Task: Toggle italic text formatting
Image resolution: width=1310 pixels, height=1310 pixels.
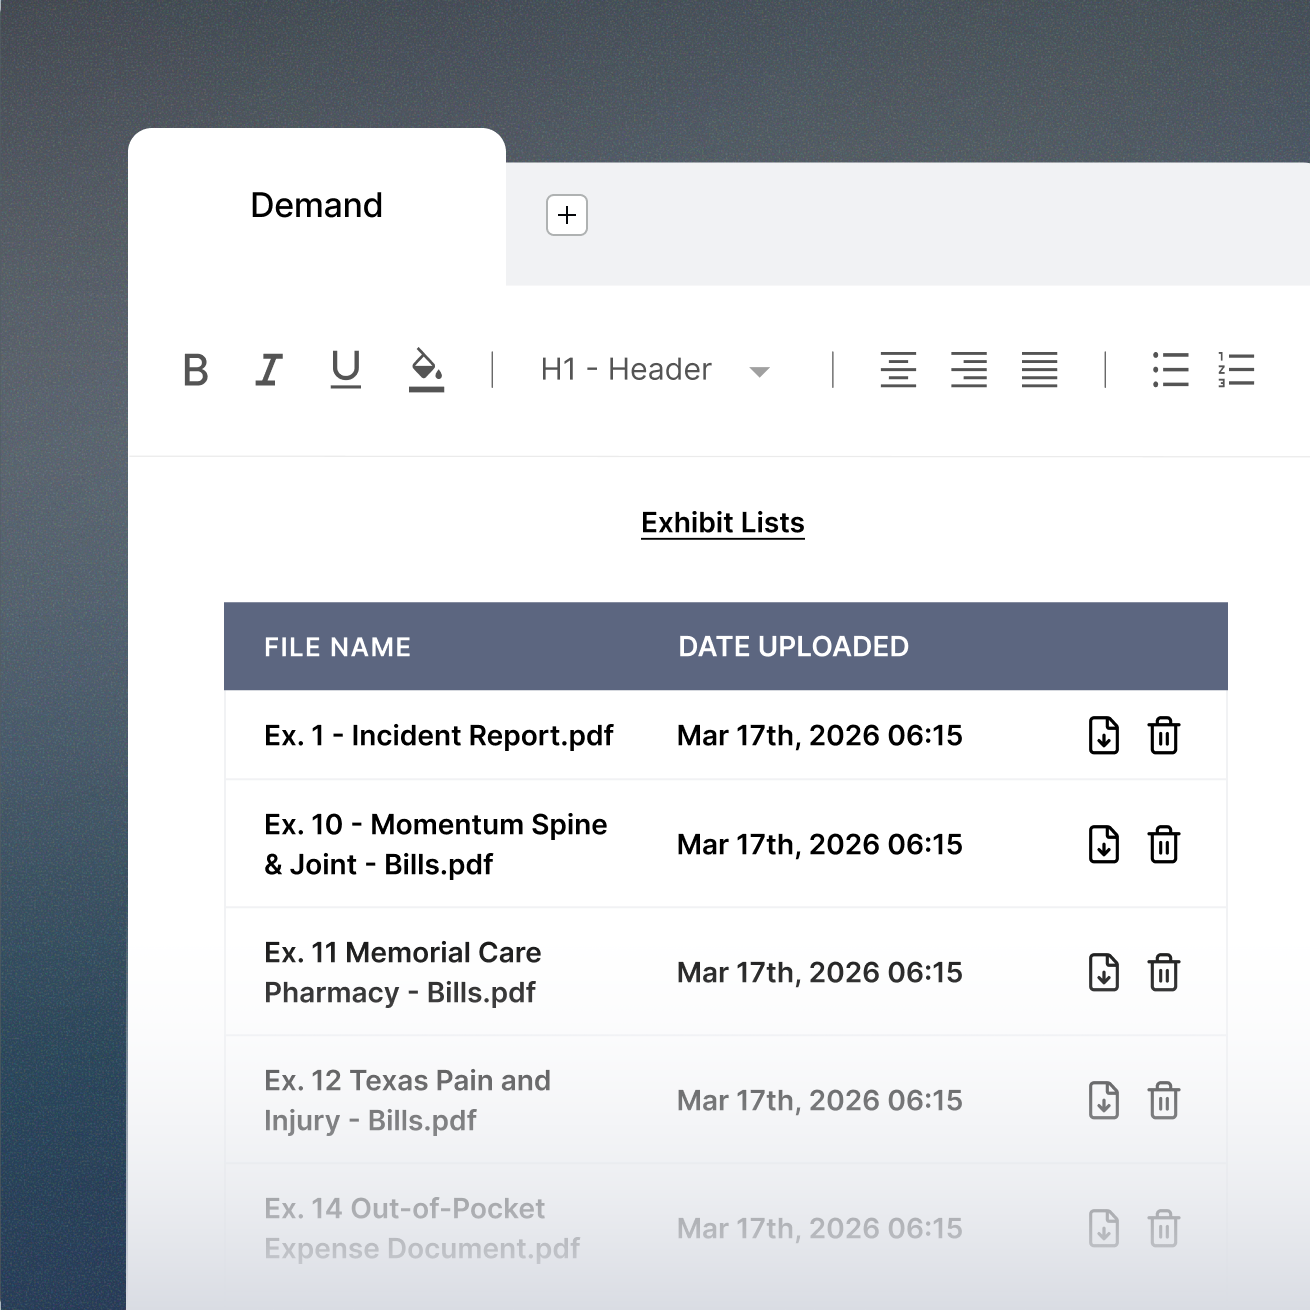Action: click(268, 370)
